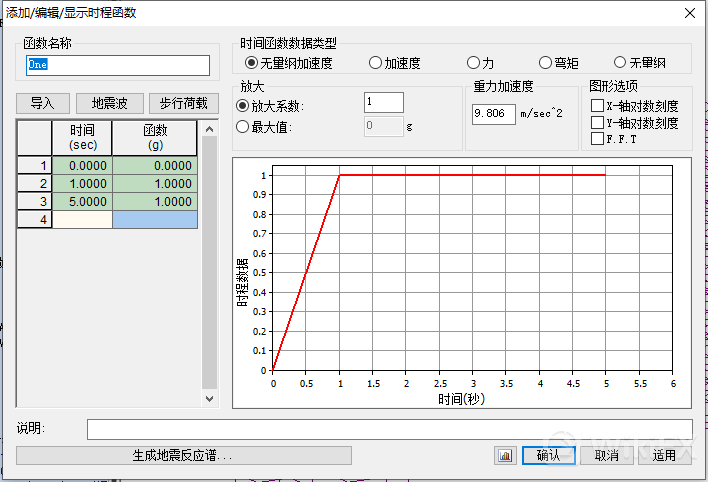Enable X-轴对数刻度 checkbox
Screen dimensions: 708x482
pyautogui.click(x=597, y=106)
